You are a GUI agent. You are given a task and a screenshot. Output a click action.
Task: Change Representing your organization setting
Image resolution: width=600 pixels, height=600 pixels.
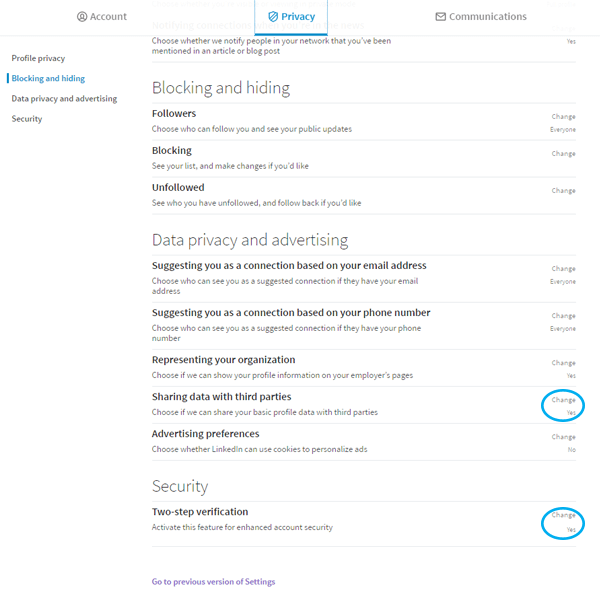[563, 363]
